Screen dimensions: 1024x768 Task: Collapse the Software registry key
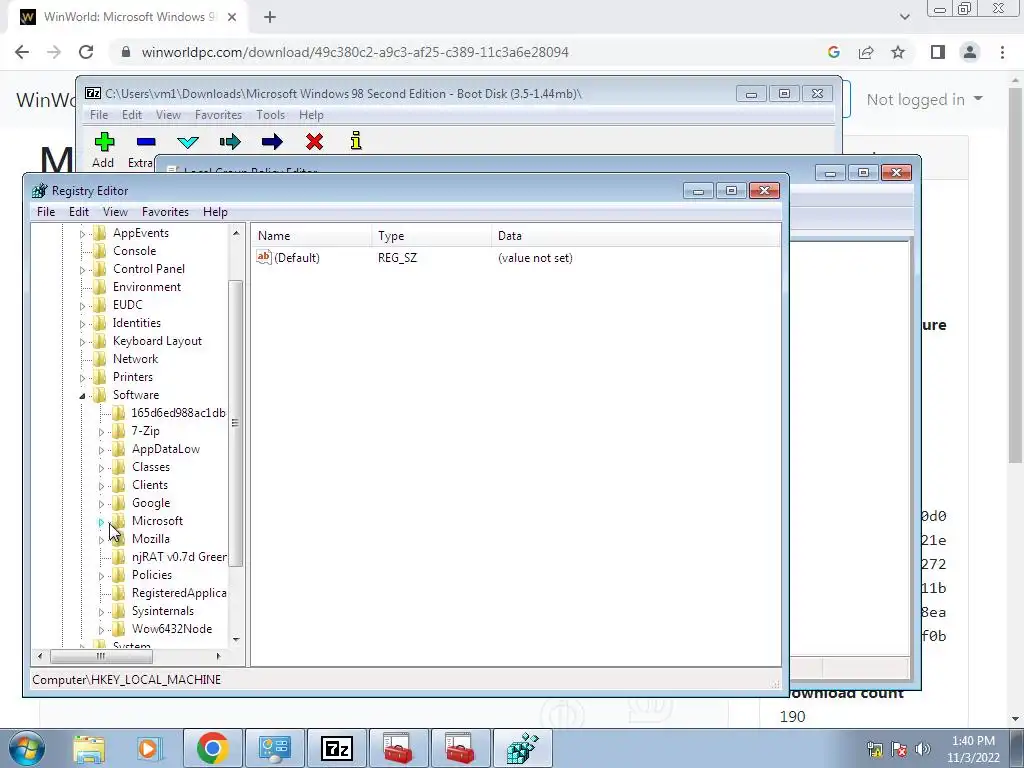[x=82, y=396]
